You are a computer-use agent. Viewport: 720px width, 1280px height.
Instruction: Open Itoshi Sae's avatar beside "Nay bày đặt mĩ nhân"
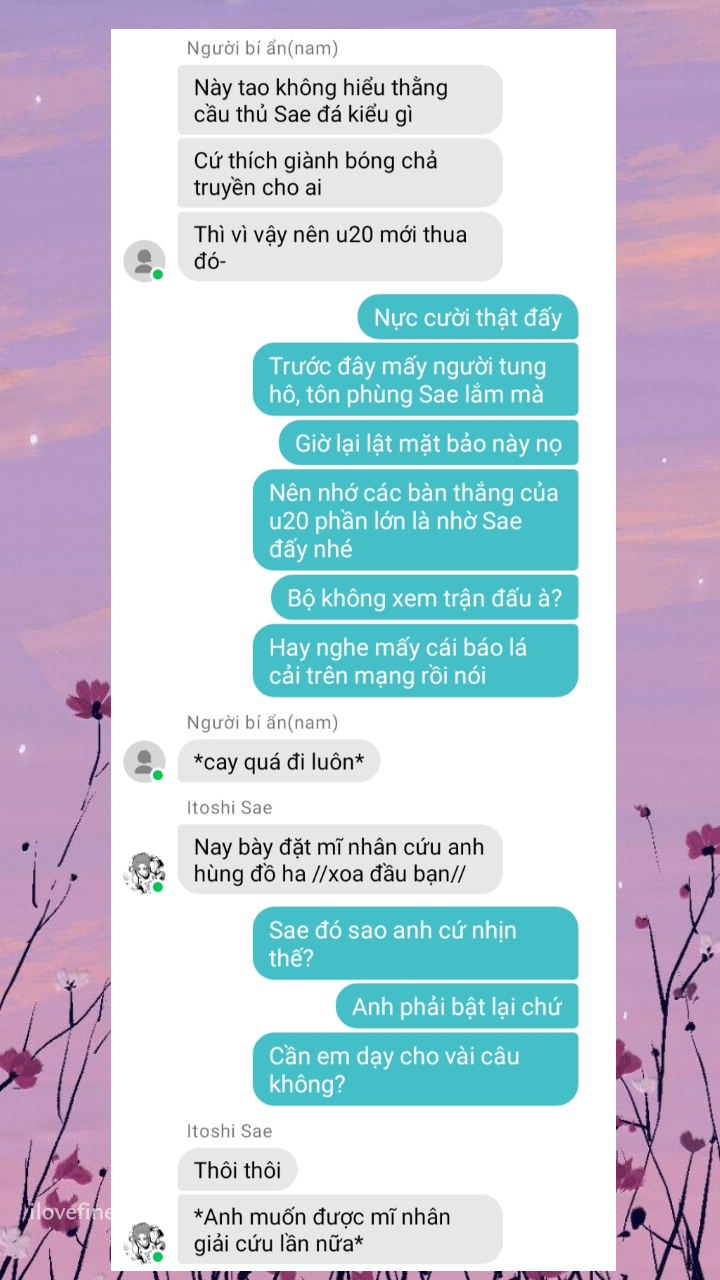click(144, 873)
